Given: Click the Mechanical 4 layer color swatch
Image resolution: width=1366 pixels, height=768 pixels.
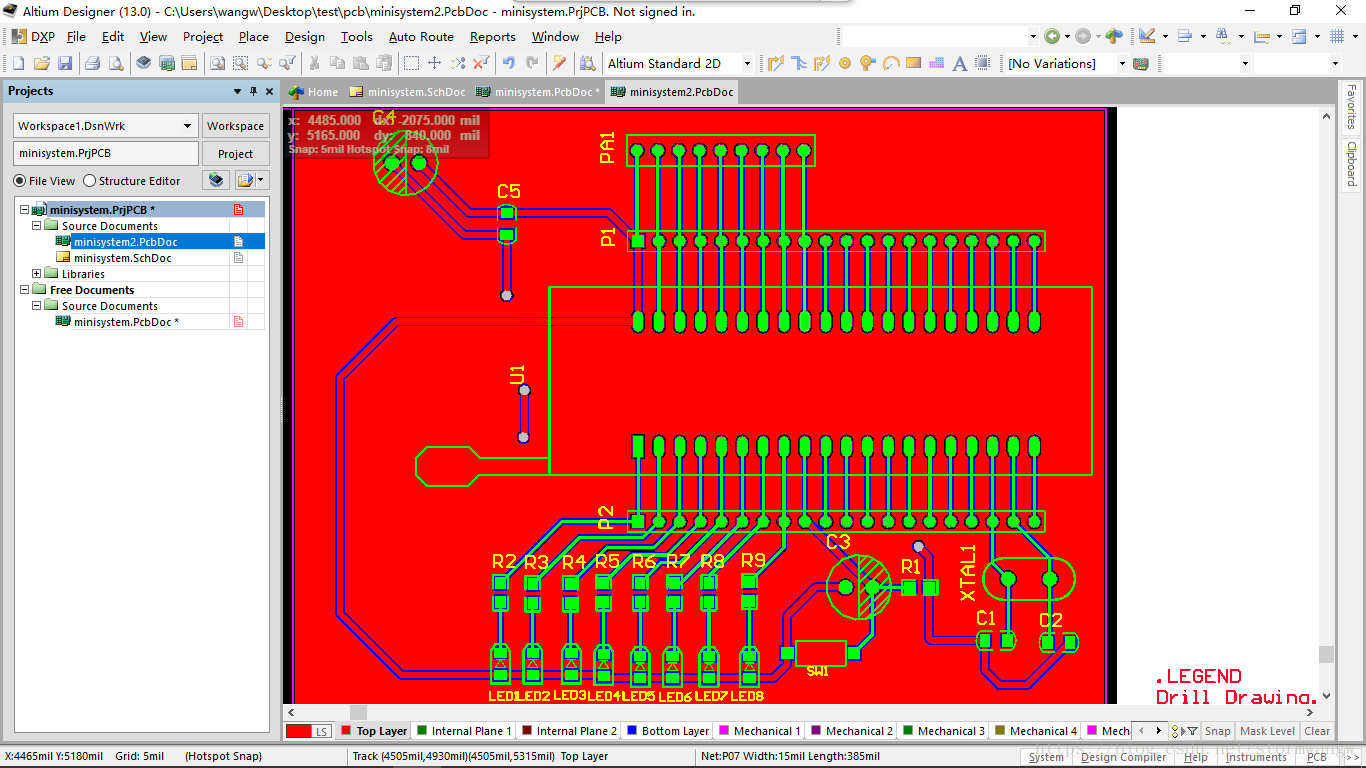Looking at the screenshot, I should click(1000, 731).
